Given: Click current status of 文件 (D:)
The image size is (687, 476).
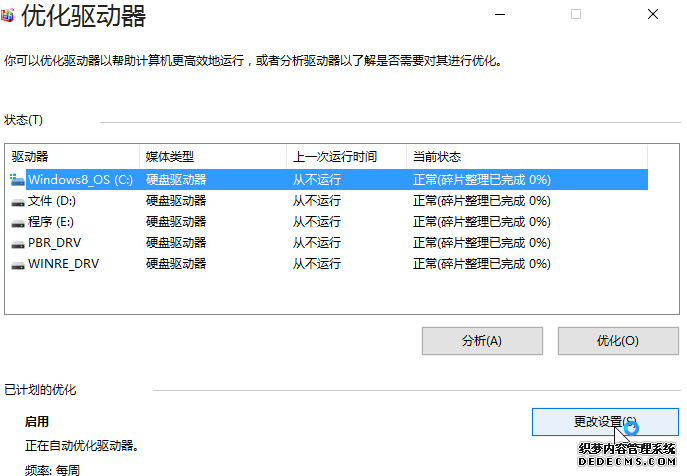Looking at the screenshot, I should [x=482, y=201].
